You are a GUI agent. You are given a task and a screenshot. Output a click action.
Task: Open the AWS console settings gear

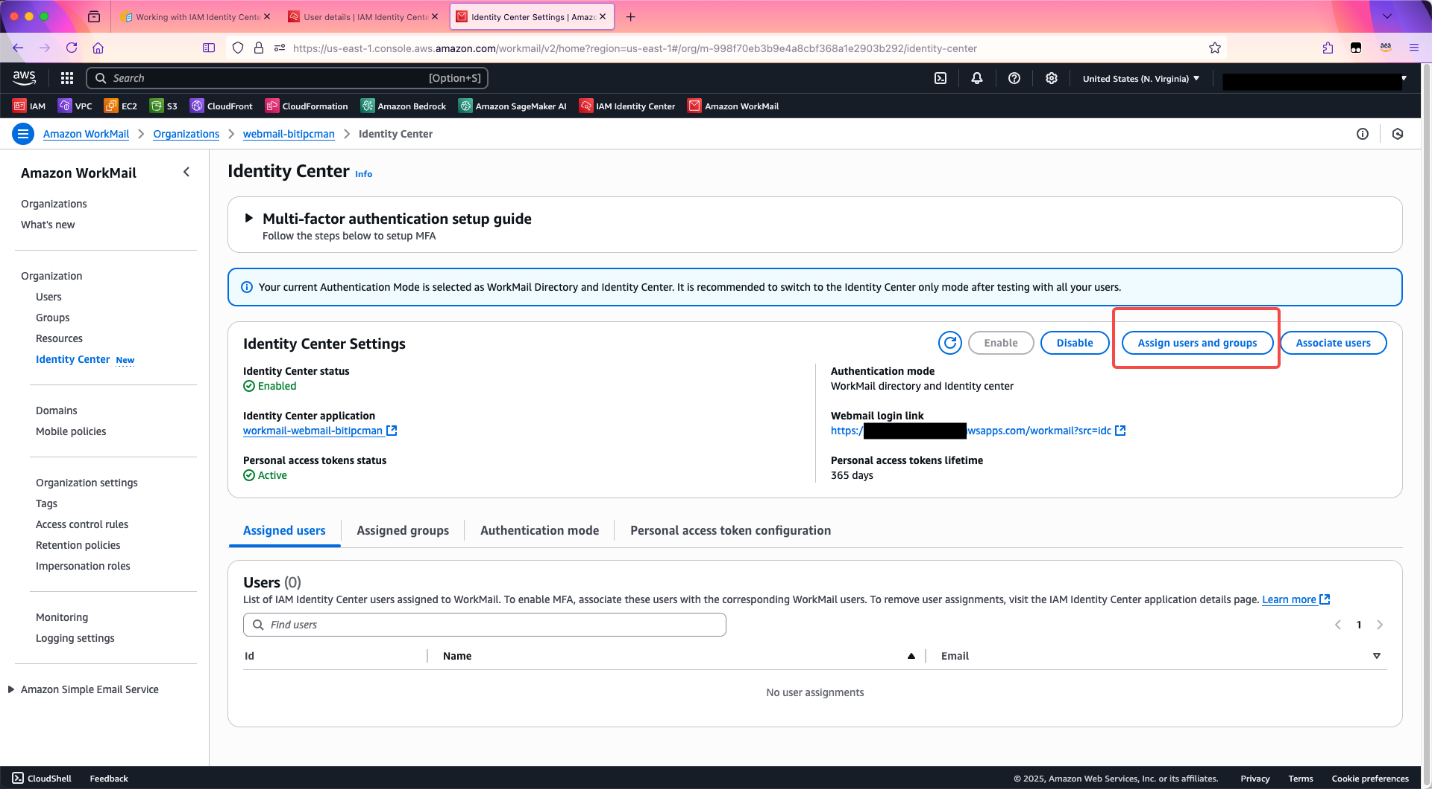(x=1051, y=78)
